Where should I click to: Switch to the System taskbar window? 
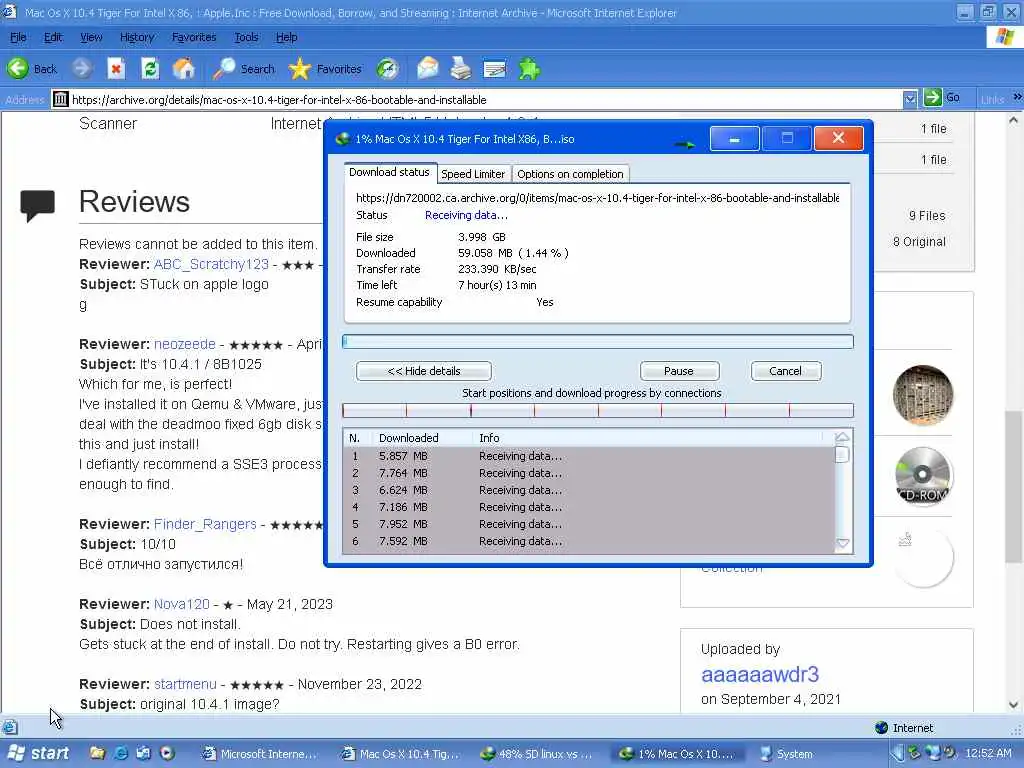point(787,754)
